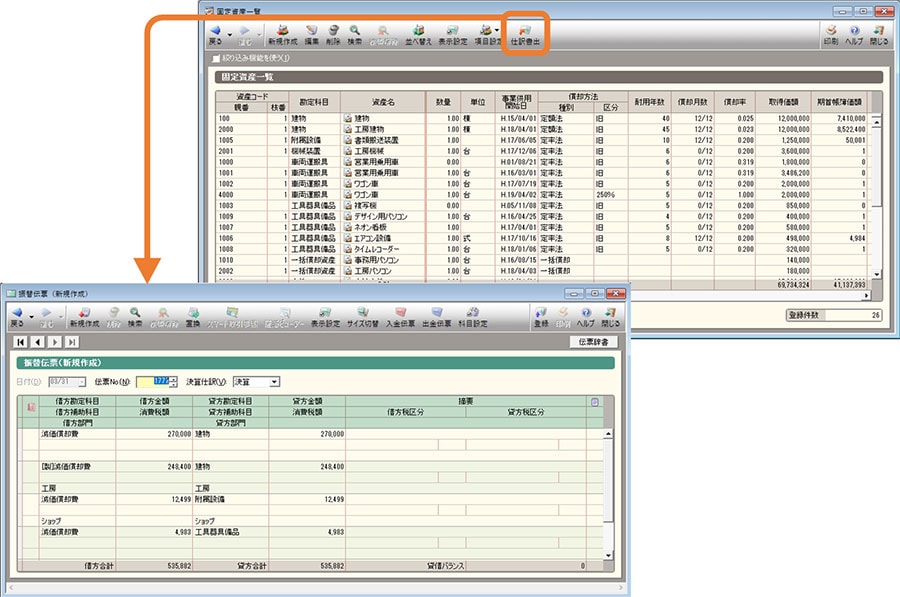This screenshot has width=900, height=597.
Task: Click 仕訳書出 journal export icon
Action: (x=525, y=34)
